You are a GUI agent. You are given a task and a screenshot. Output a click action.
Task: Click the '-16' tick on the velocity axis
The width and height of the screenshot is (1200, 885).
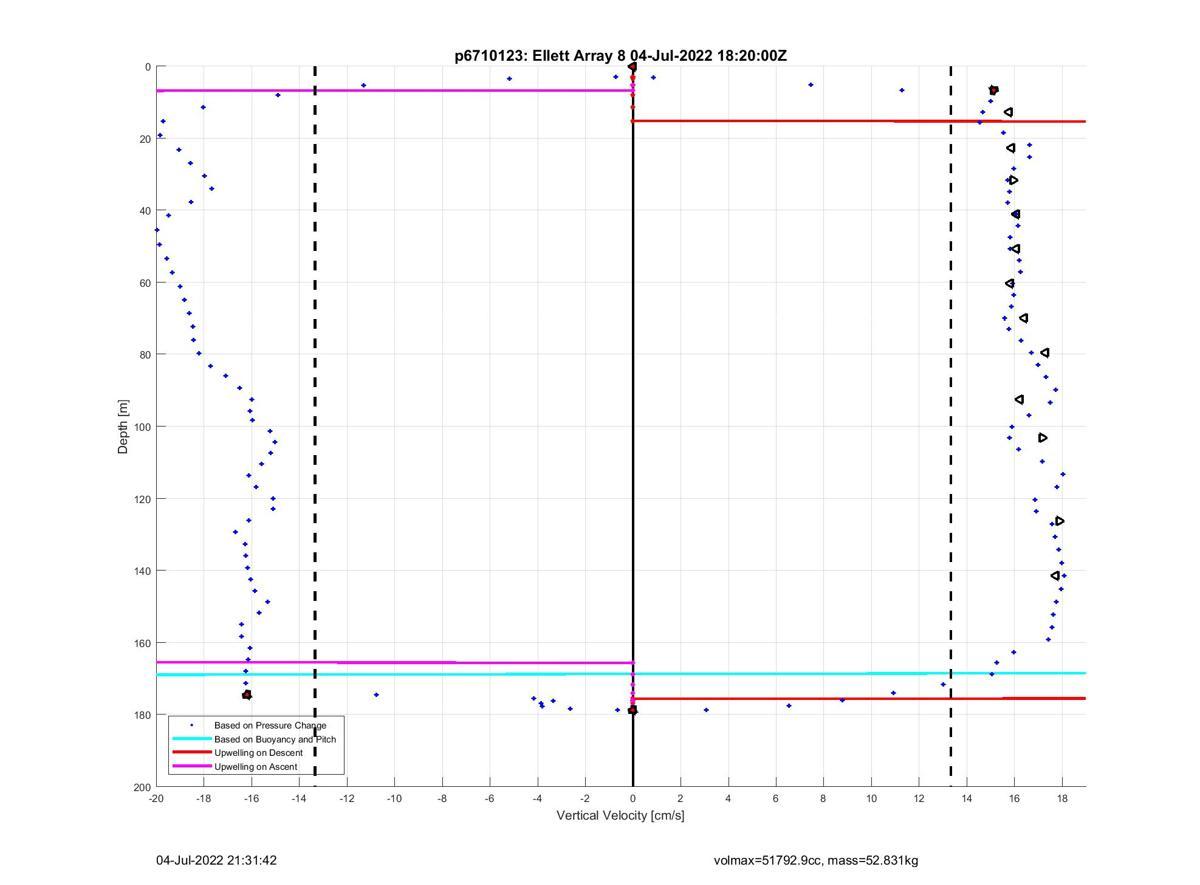tap(251, 798)
